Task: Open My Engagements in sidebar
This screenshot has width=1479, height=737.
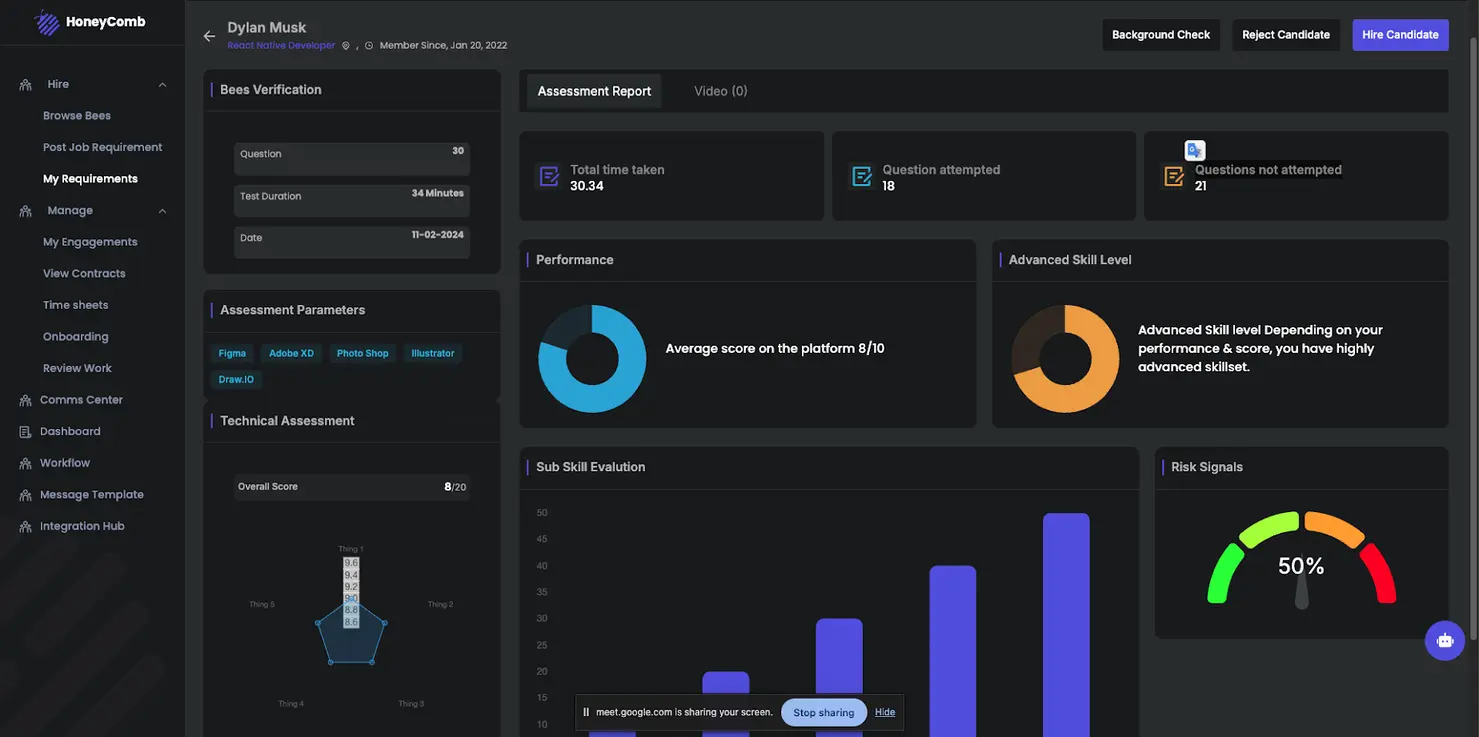Action: 90,242
